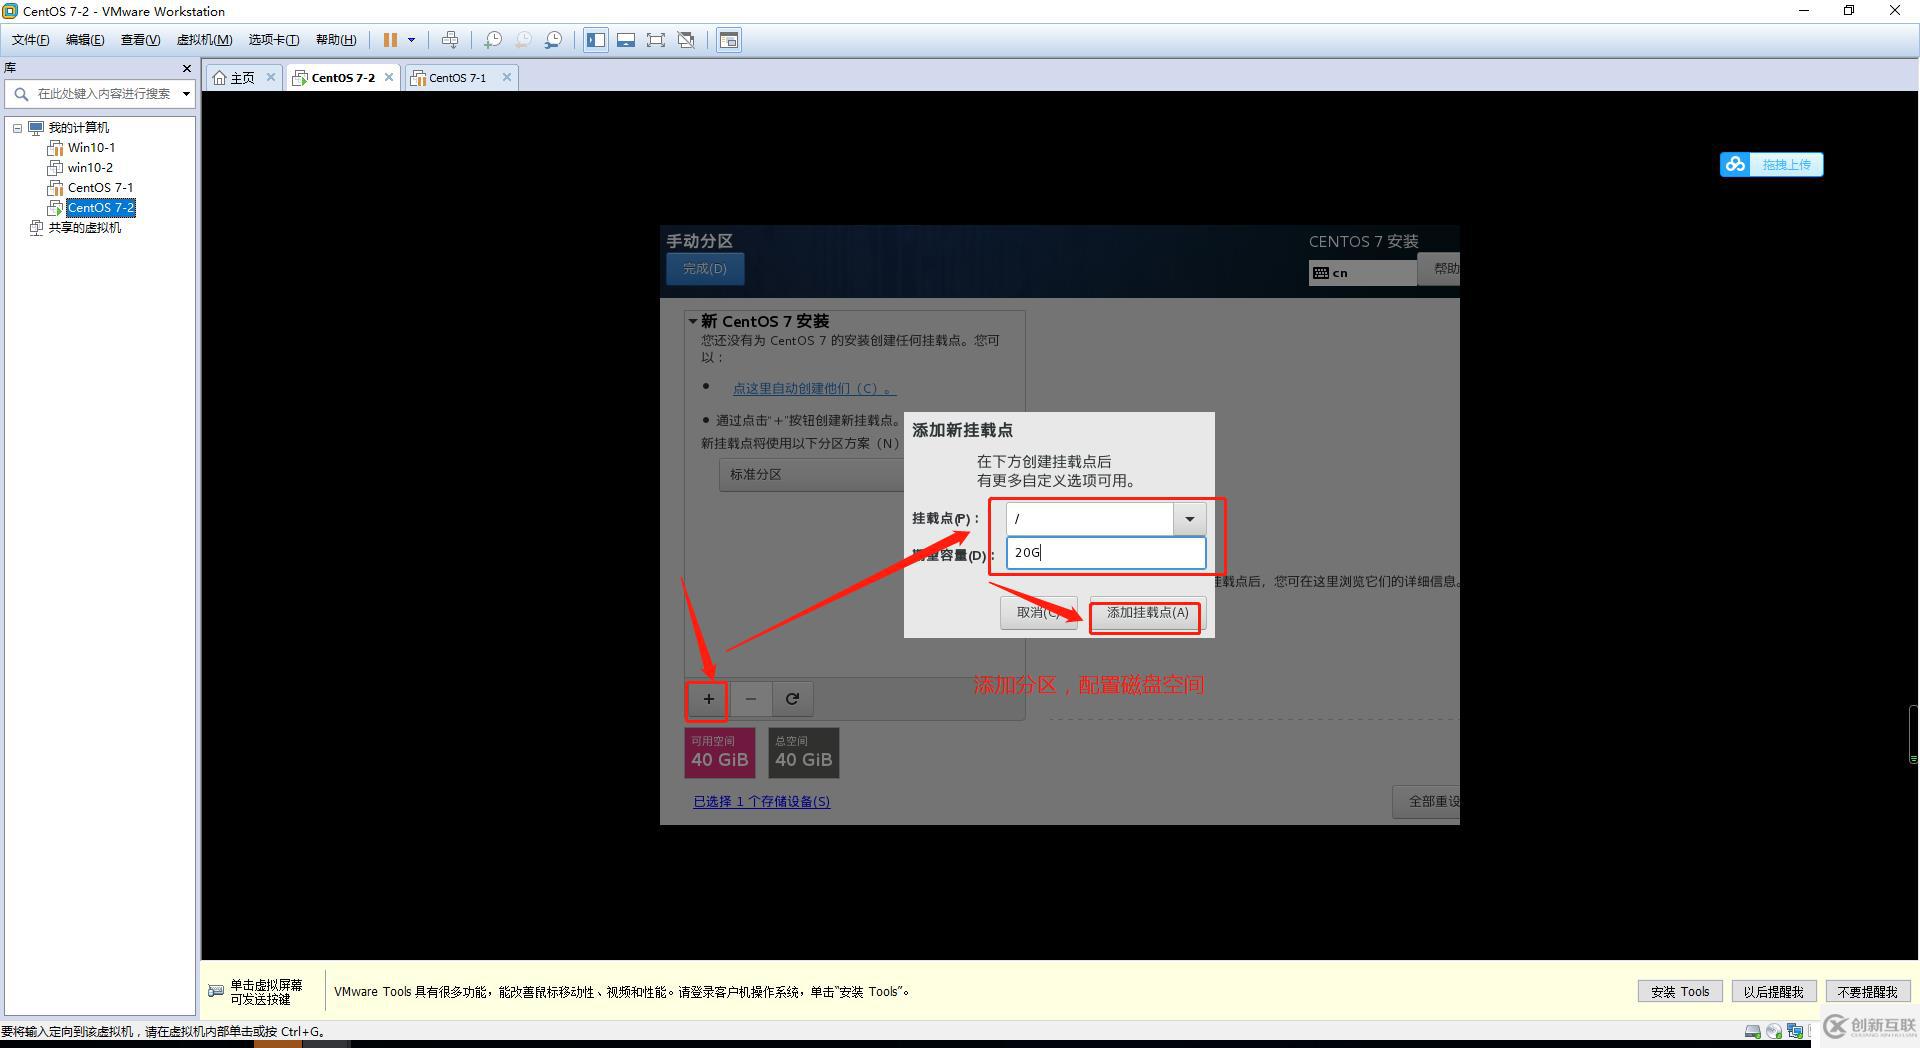1920x1048 pixels.
Task: Click the hard disk status bar icon
Action: pos(1753,1031)
